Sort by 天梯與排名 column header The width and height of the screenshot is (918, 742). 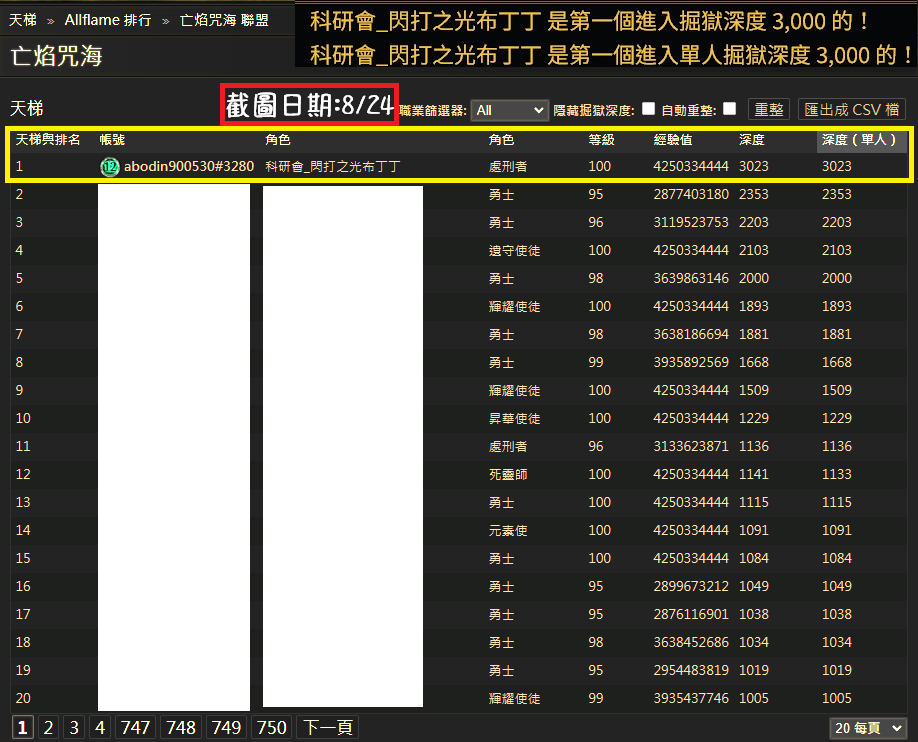(x=47, y=139)
